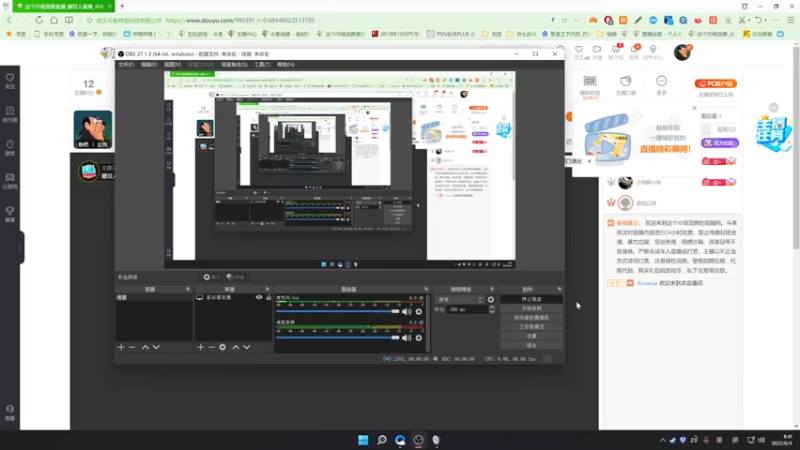Image resolution: width=800 pixels, height=450 pixels.
Task: Click the streamer task floating badge
Action: point(773,133)
